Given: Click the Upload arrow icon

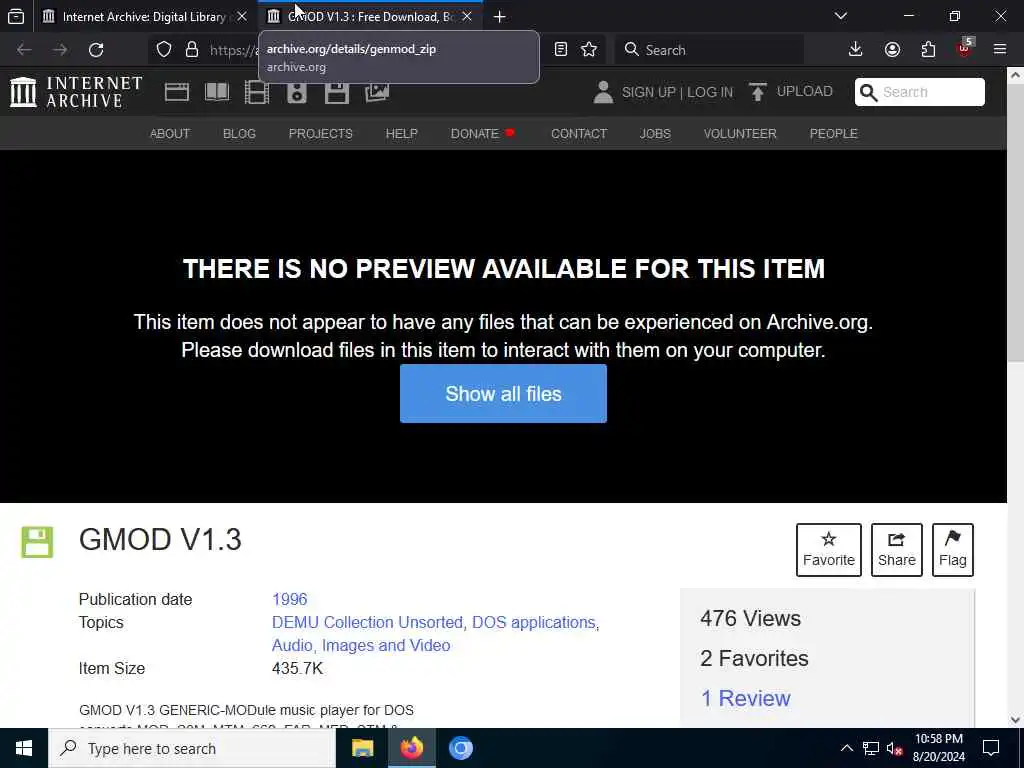Looking at the screenshot, I should click(758, 92).
